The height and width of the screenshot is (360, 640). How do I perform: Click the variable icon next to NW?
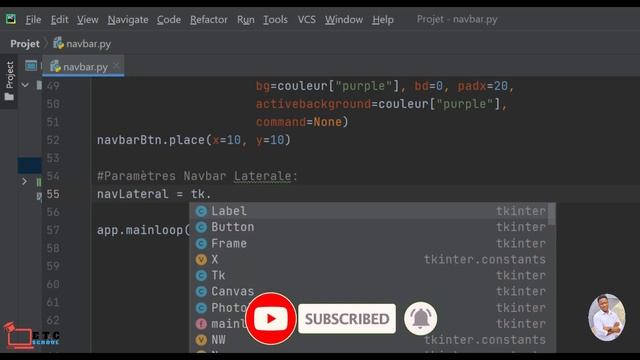point(201,340)
